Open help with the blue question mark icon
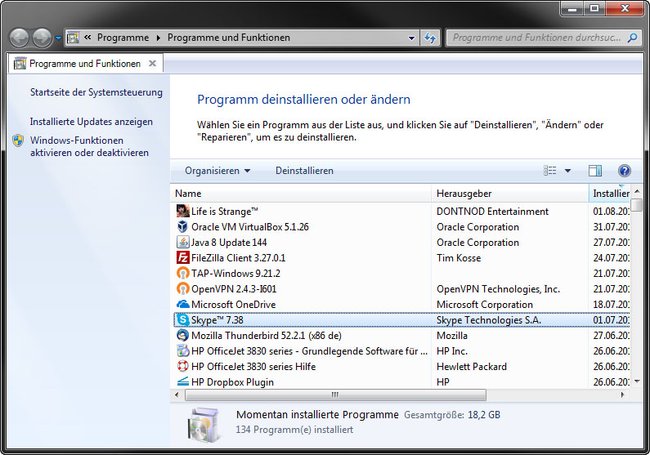The width and height of the screenshot is (650, 455). coord(624,171)
